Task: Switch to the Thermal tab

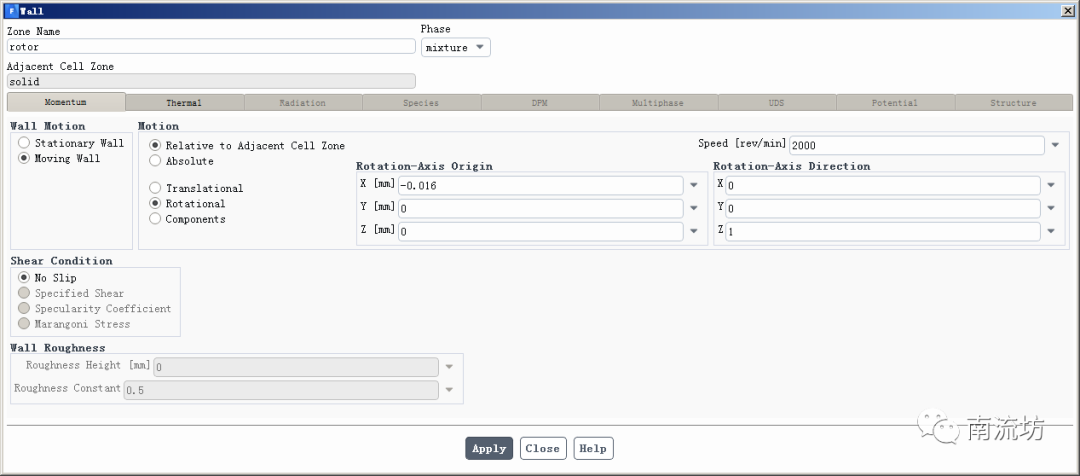Action: click(x=185, y=103)
